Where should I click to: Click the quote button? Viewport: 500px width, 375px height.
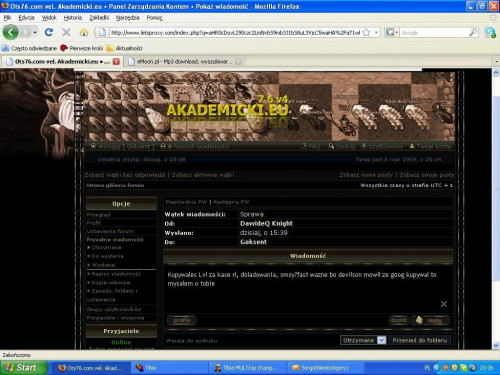(x=399, y=320)
